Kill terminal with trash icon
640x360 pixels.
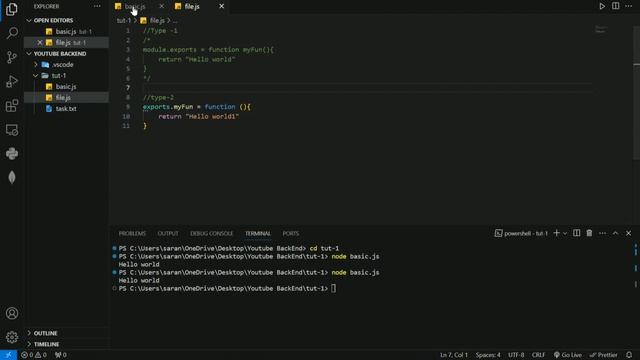coord(589,233)
